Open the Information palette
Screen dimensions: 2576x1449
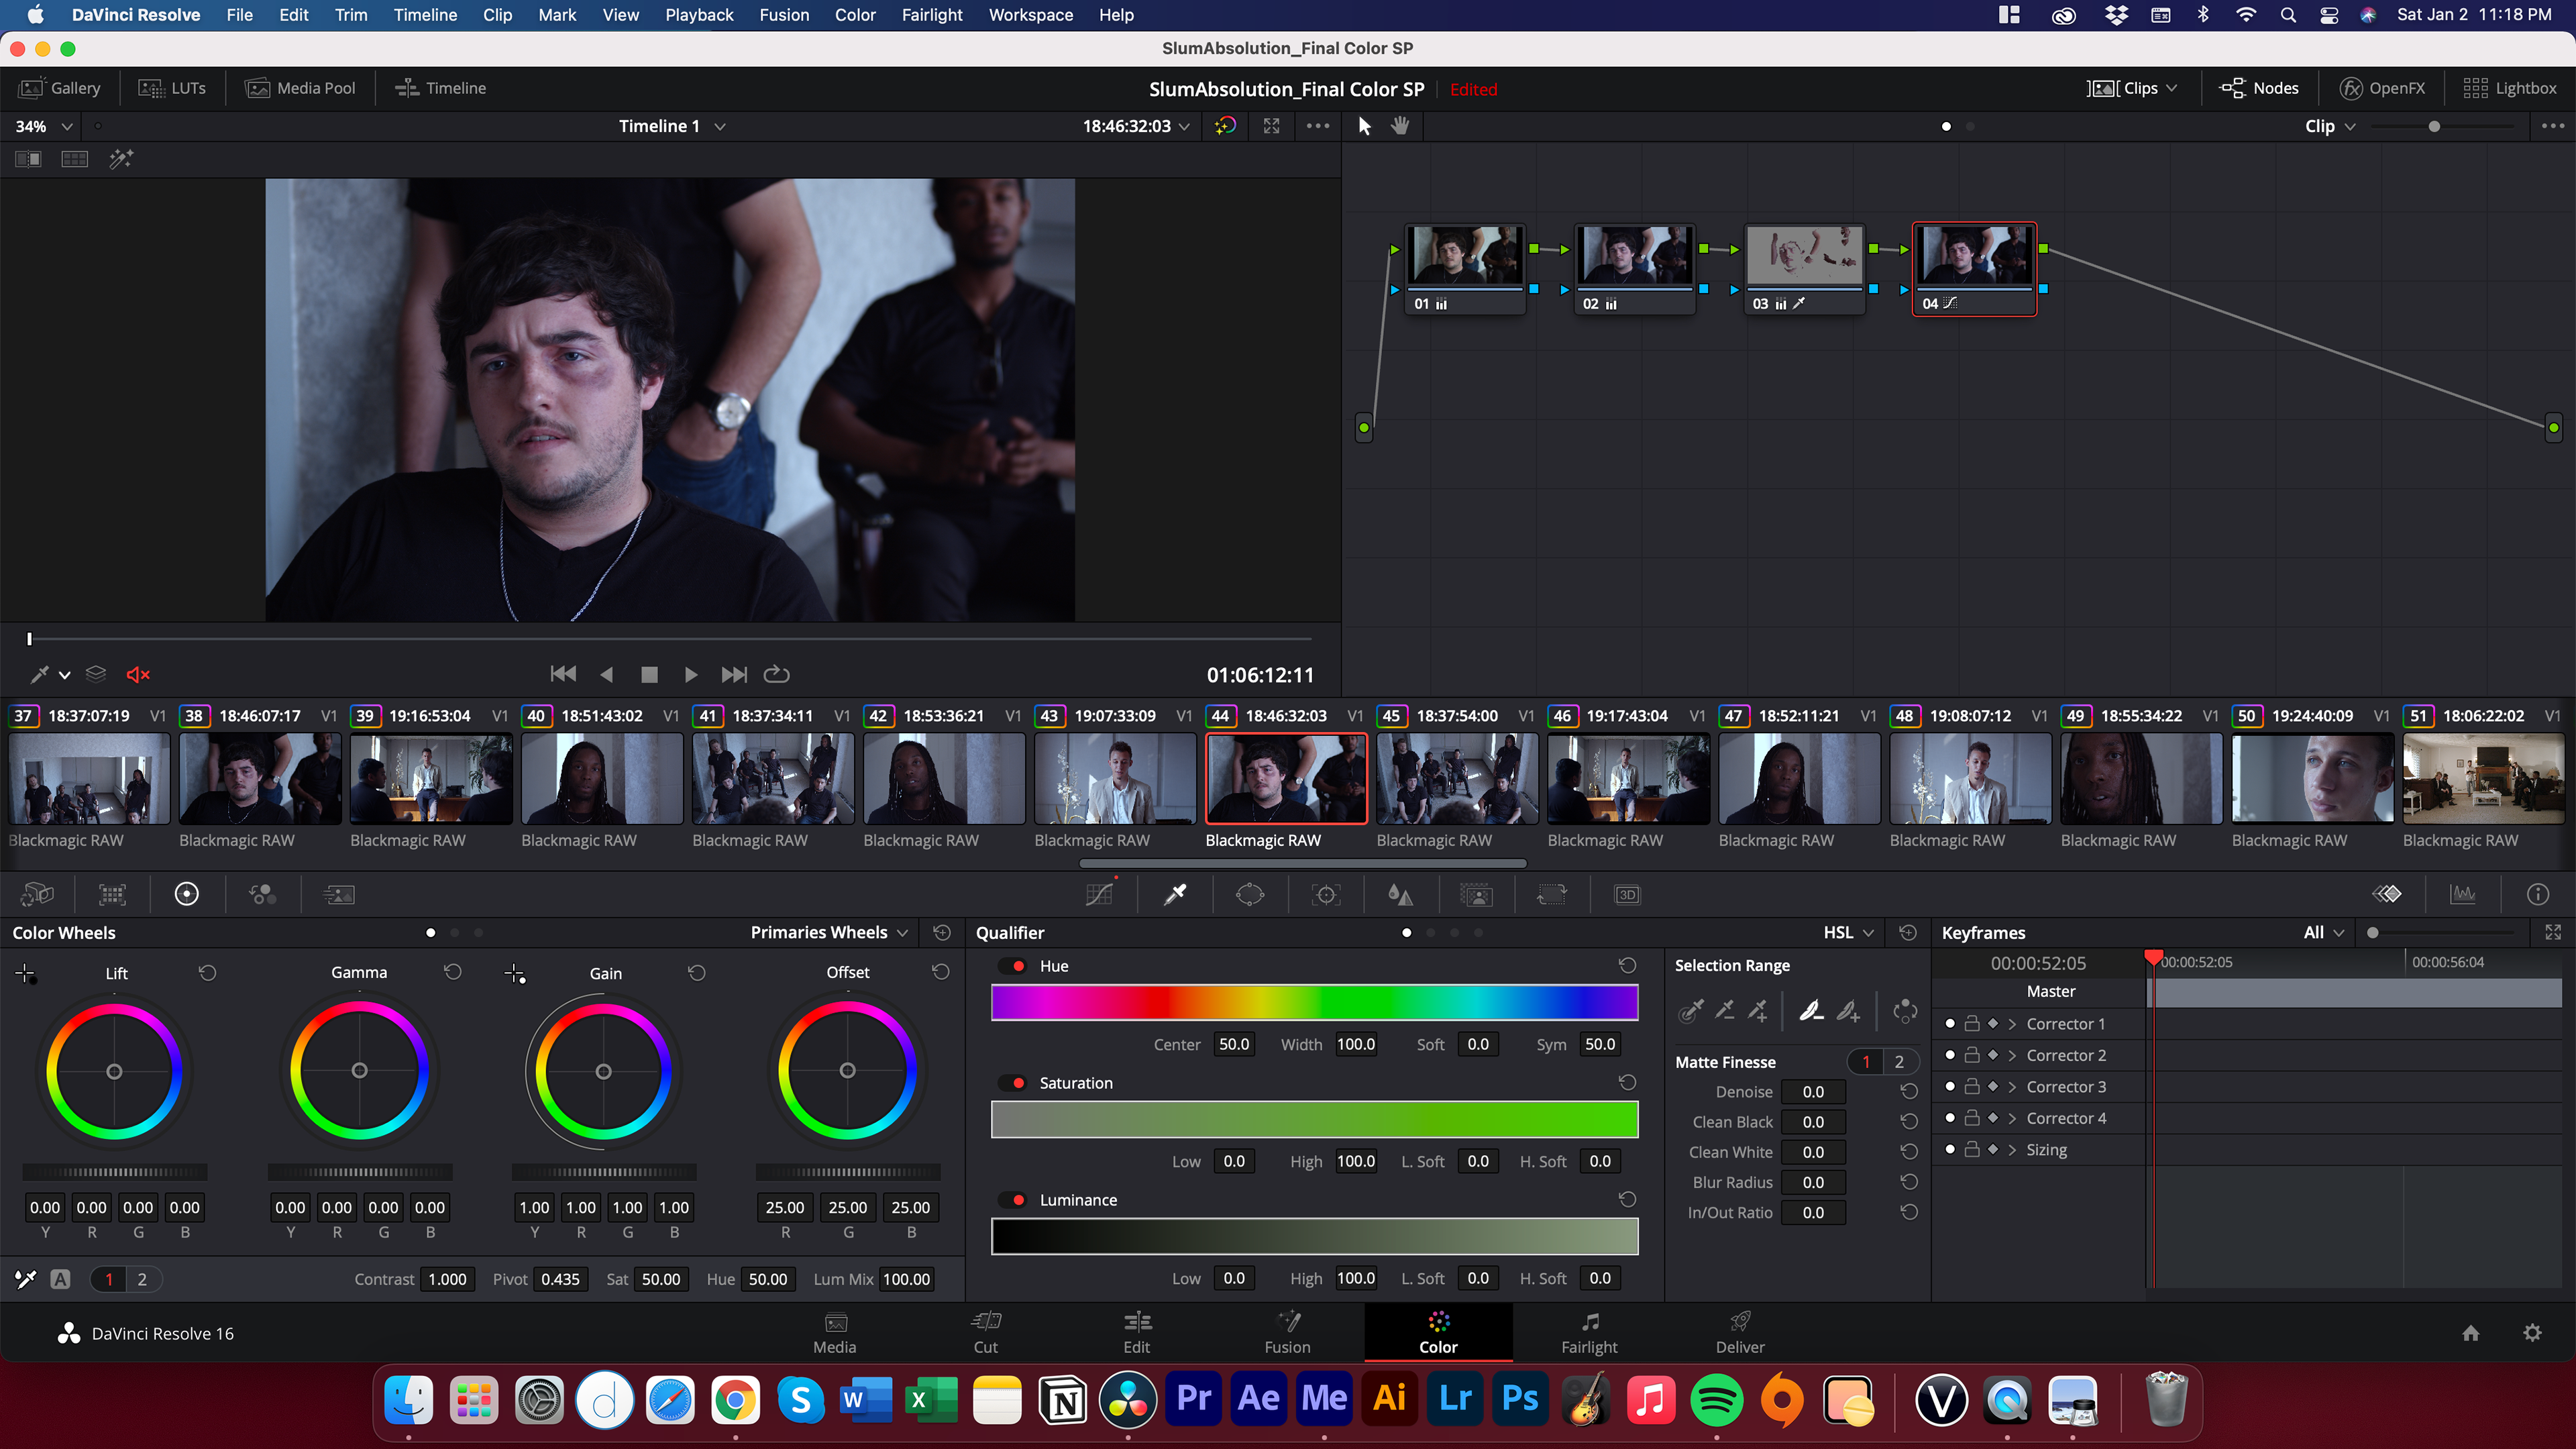point(2538,894)
